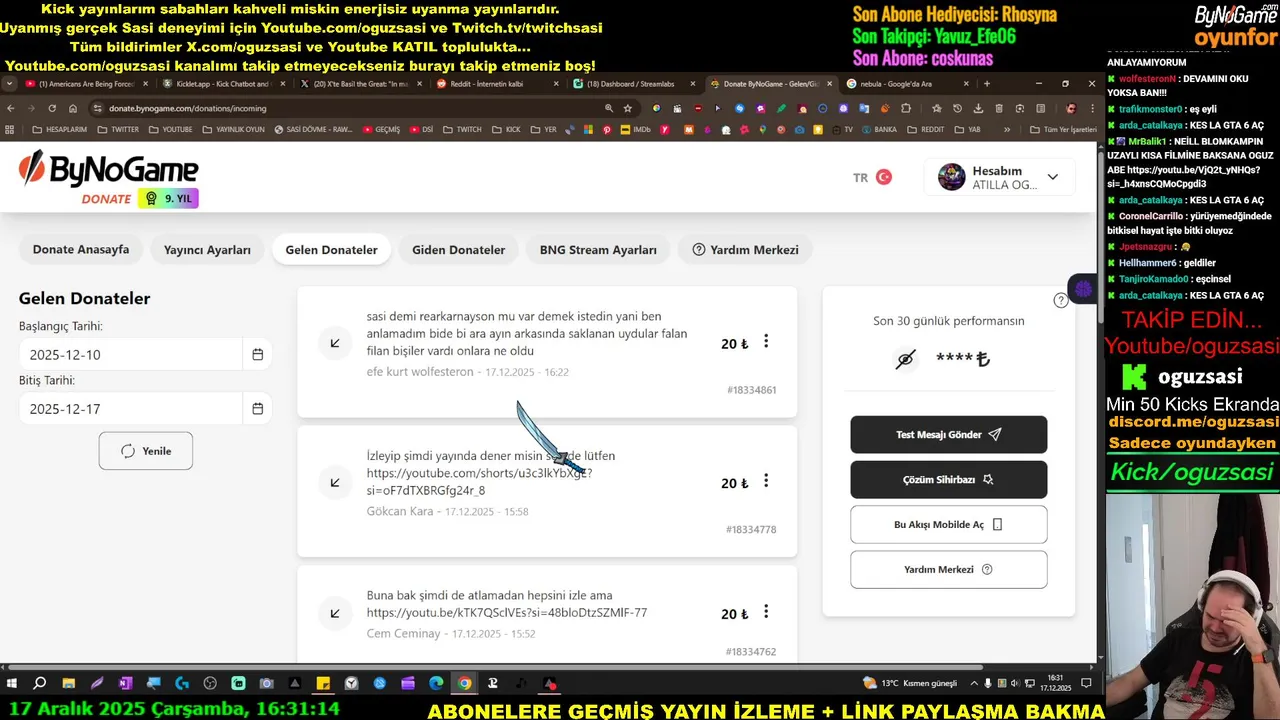Open the help question mark icon above performance card

[1061, 300]
